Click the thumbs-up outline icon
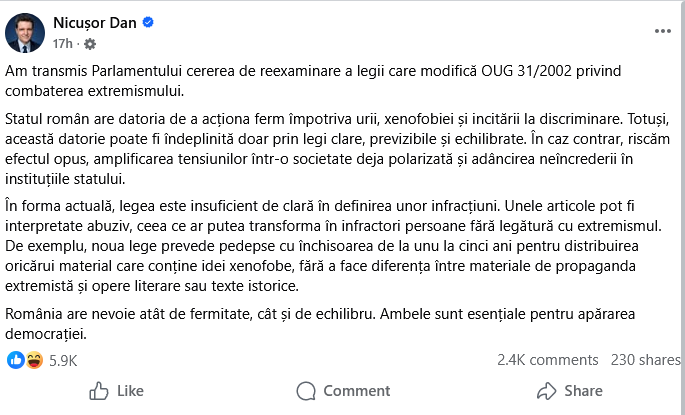 tap(99, 391)
